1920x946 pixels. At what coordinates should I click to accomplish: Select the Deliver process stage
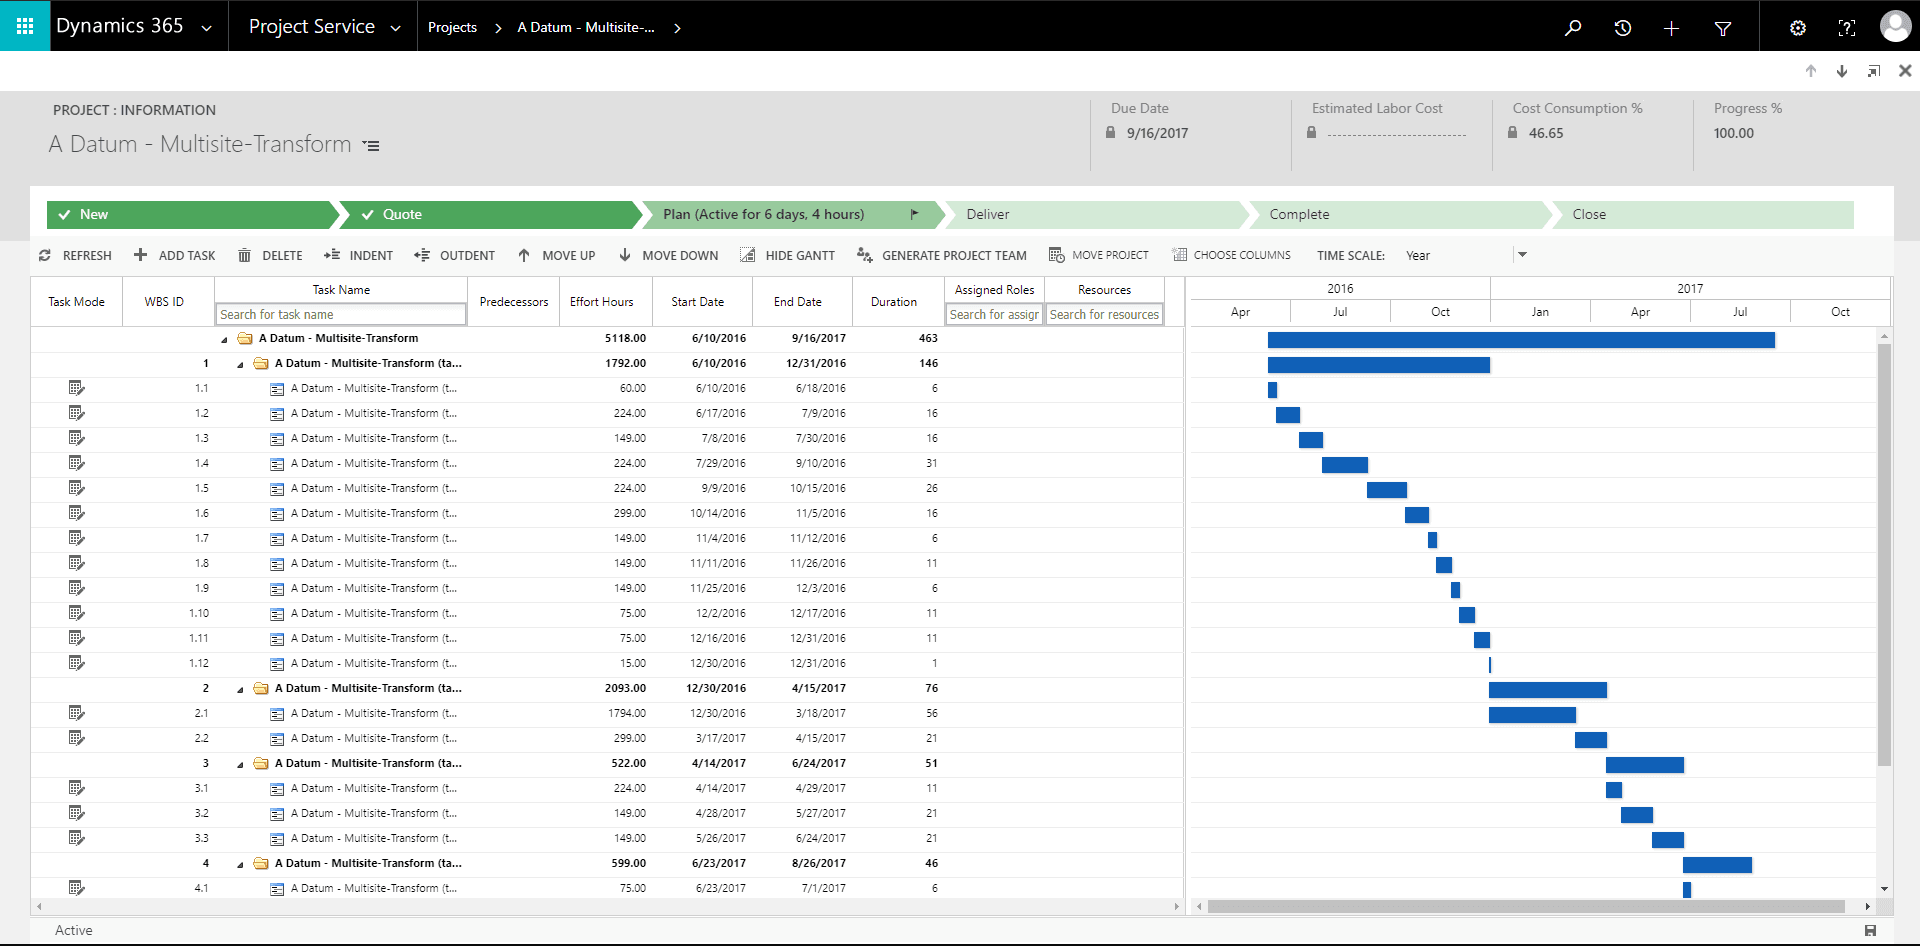coord(1095,215)
